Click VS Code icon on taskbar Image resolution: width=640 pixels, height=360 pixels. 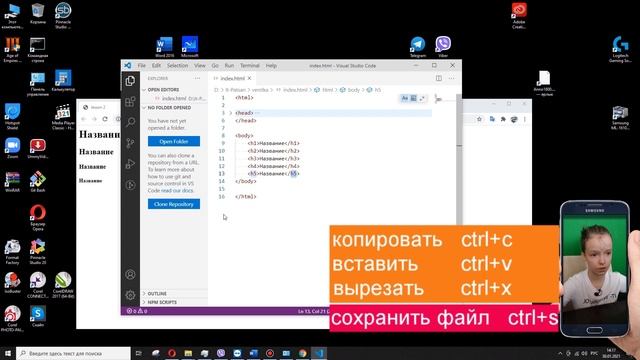tap(319, 353)
